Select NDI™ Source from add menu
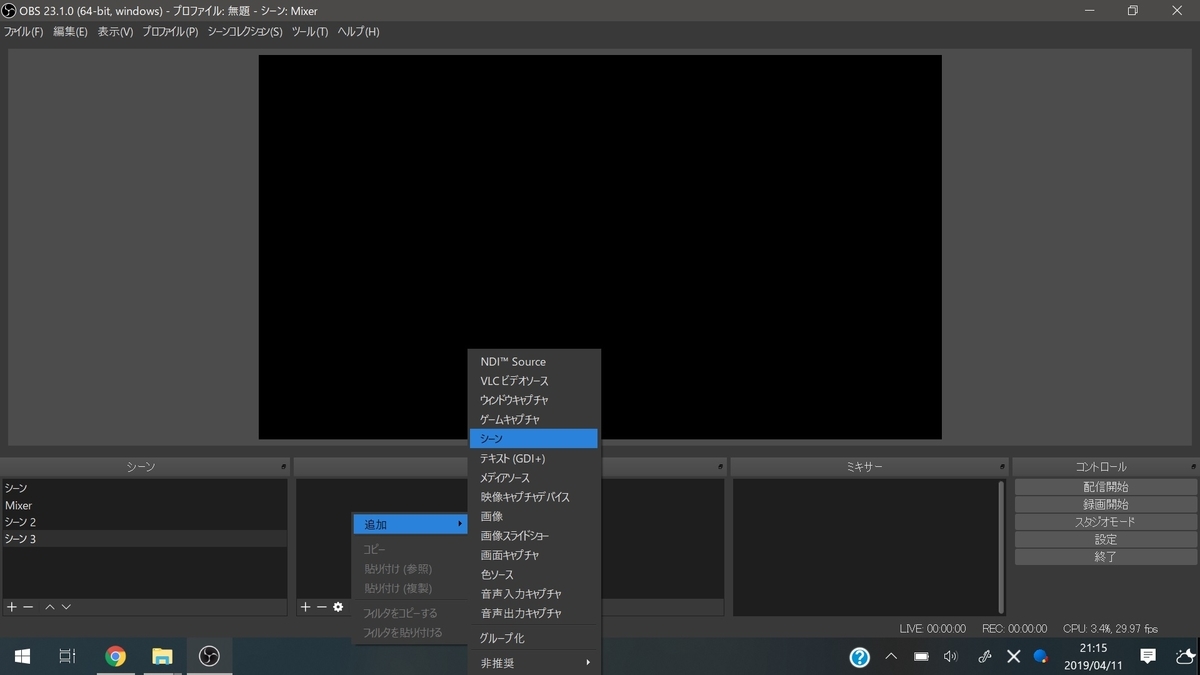The image size is (1200, 675). tap(534, 362)
